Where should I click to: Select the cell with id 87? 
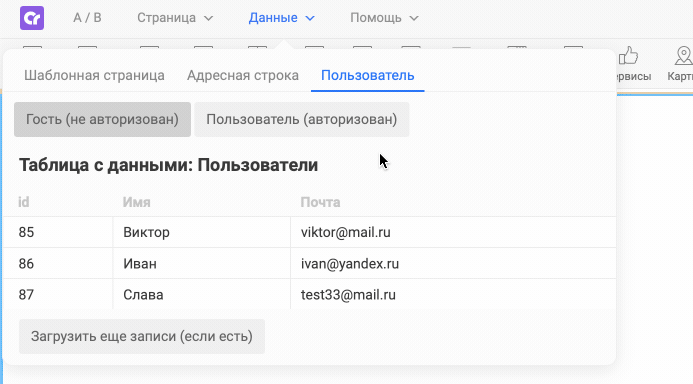[x=58, y=294]
